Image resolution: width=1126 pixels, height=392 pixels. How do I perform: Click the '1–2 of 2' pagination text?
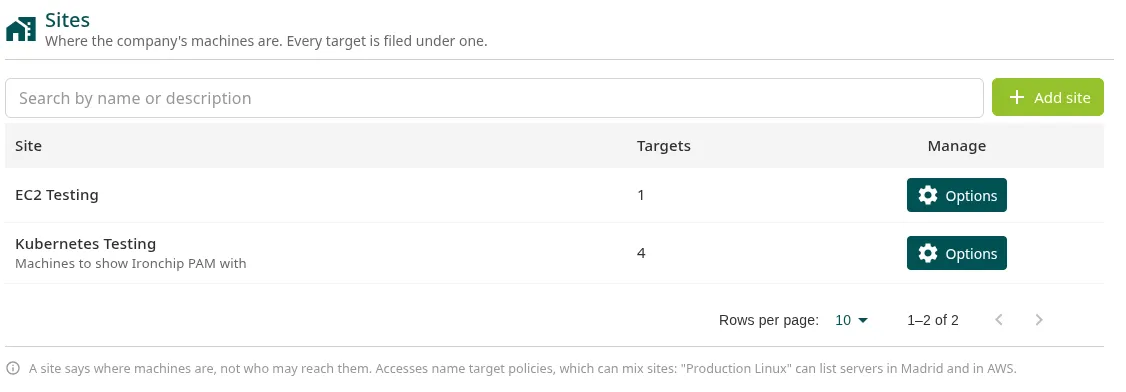[933, 320]
